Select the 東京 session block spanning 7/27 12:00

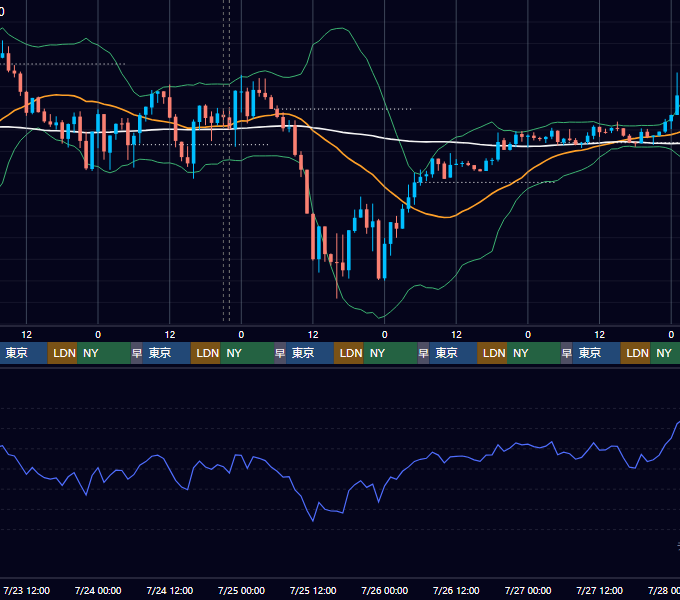tap(596, 353)
